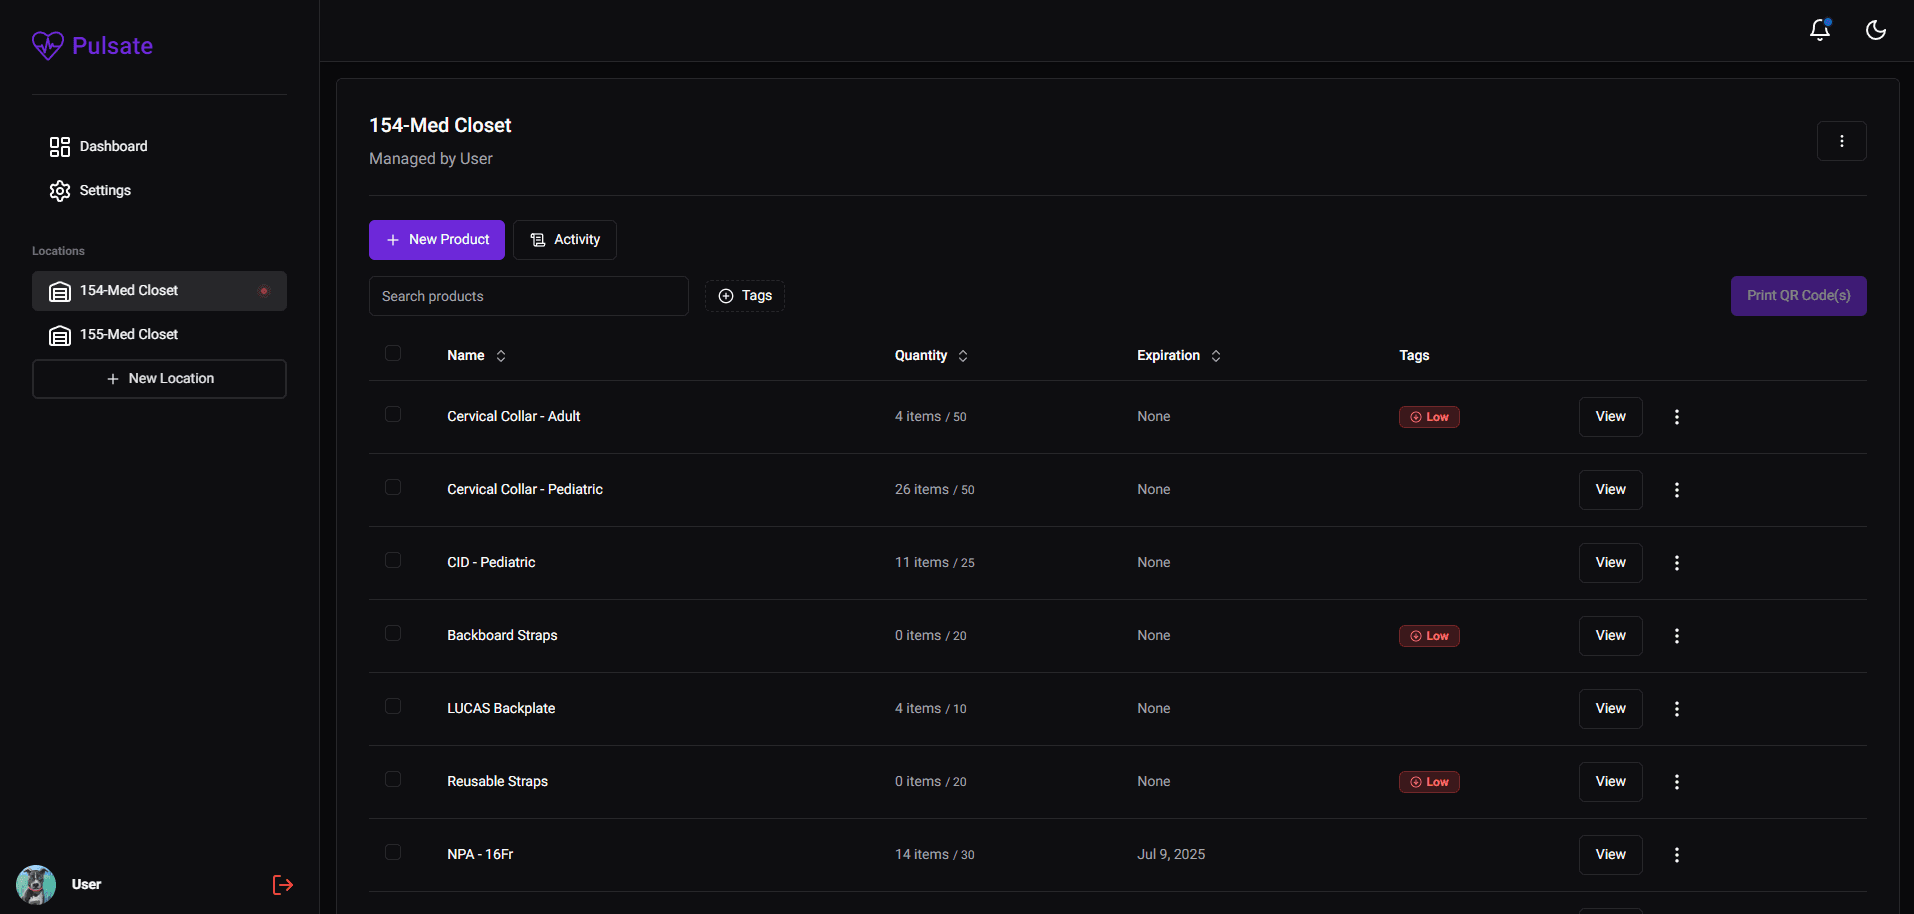
Task: Click the Low tag on Backboard Straps
Action: coord(1428,636)
